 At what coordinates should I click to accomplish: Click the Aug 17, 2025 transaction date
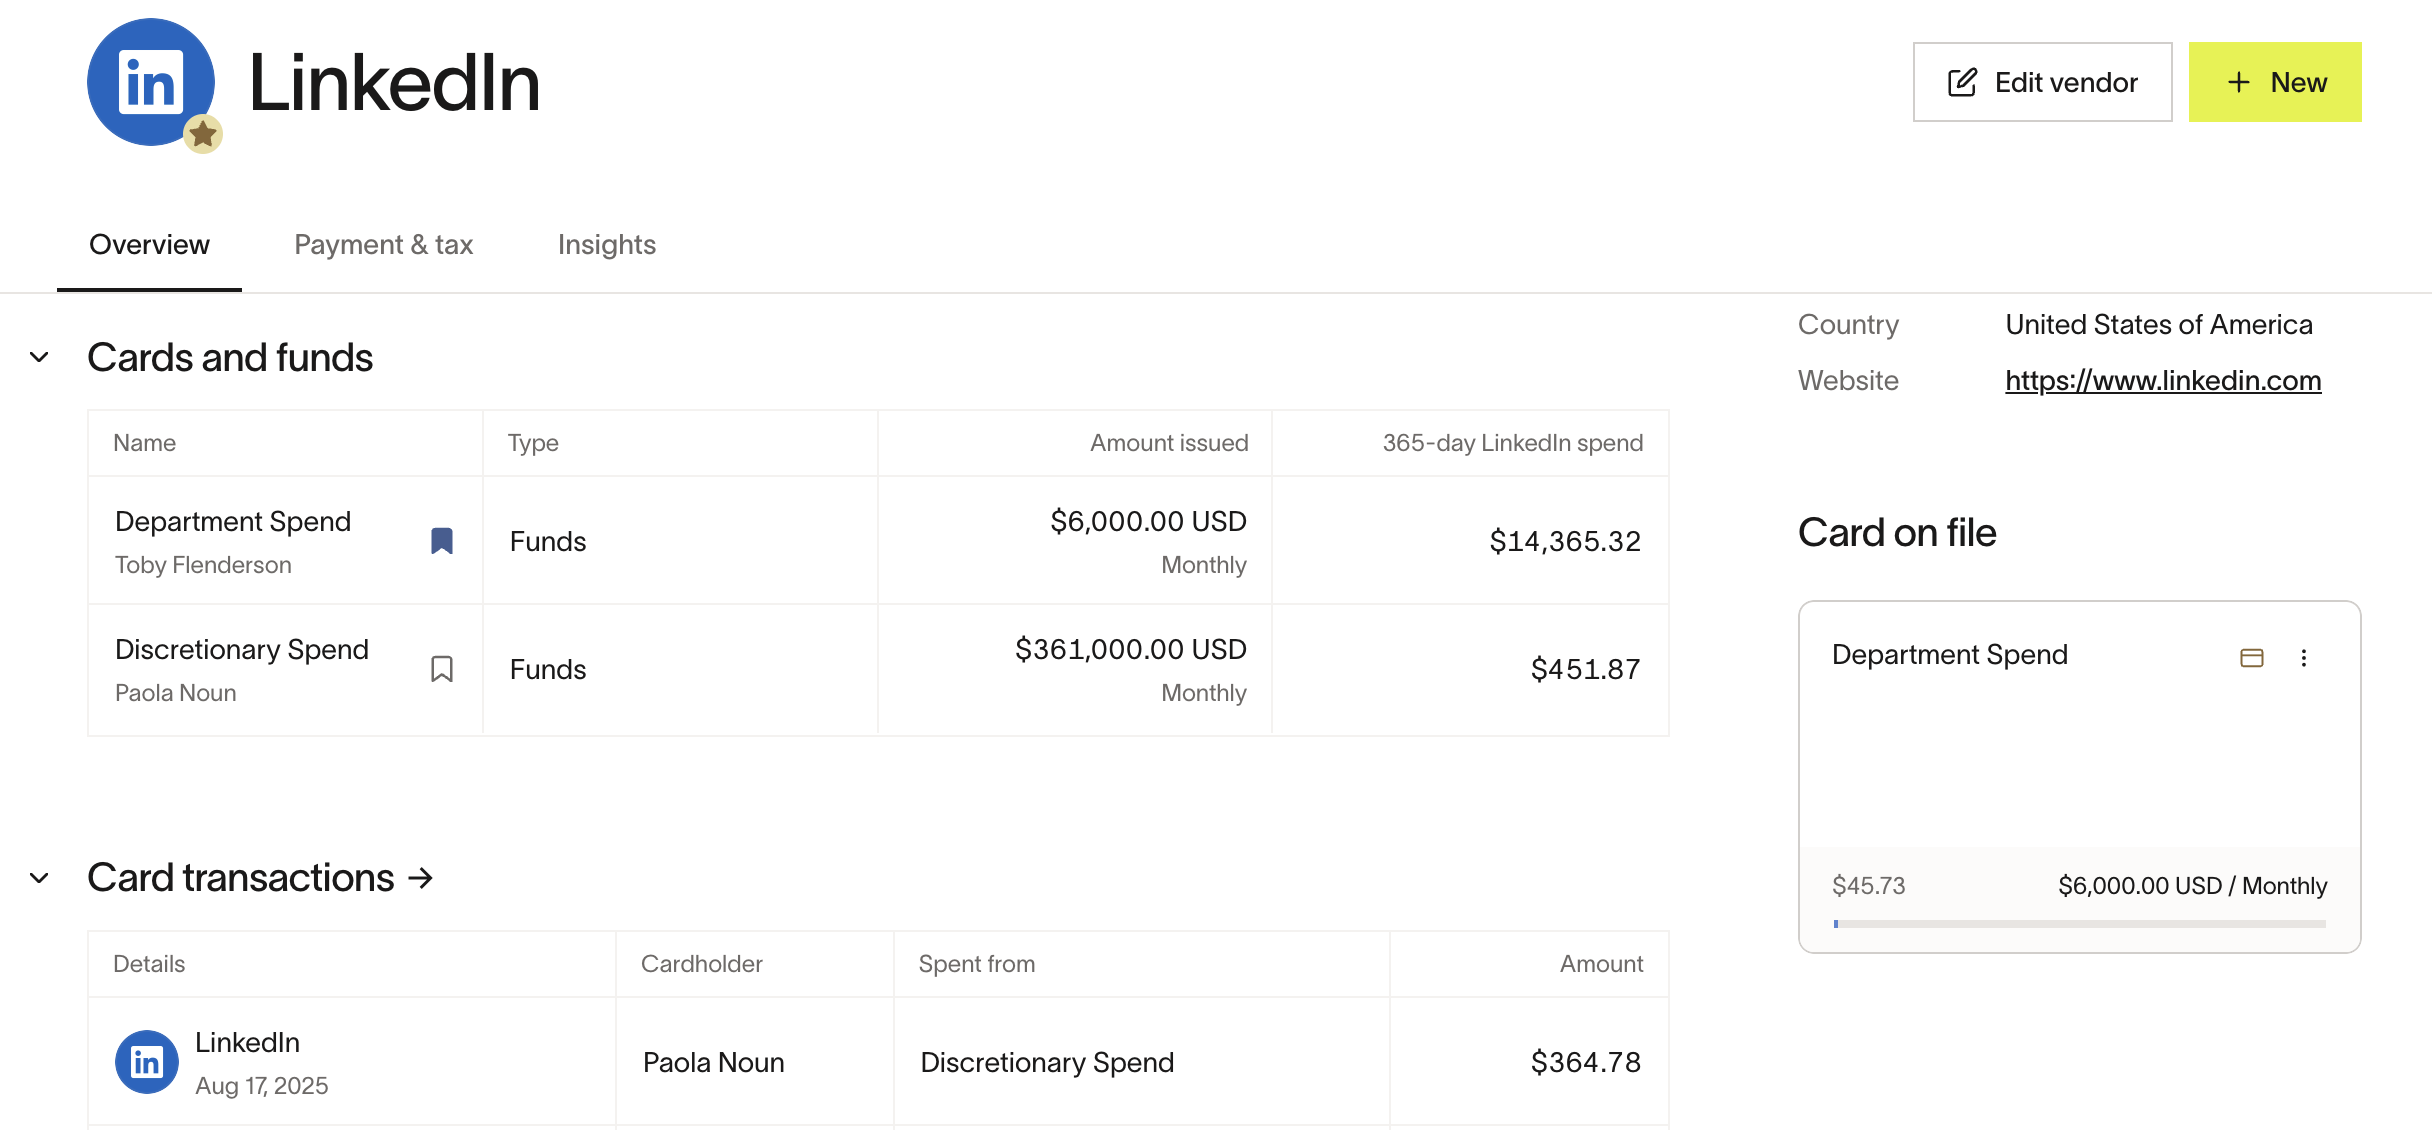pyautogui.click(x=262, y=1086)
